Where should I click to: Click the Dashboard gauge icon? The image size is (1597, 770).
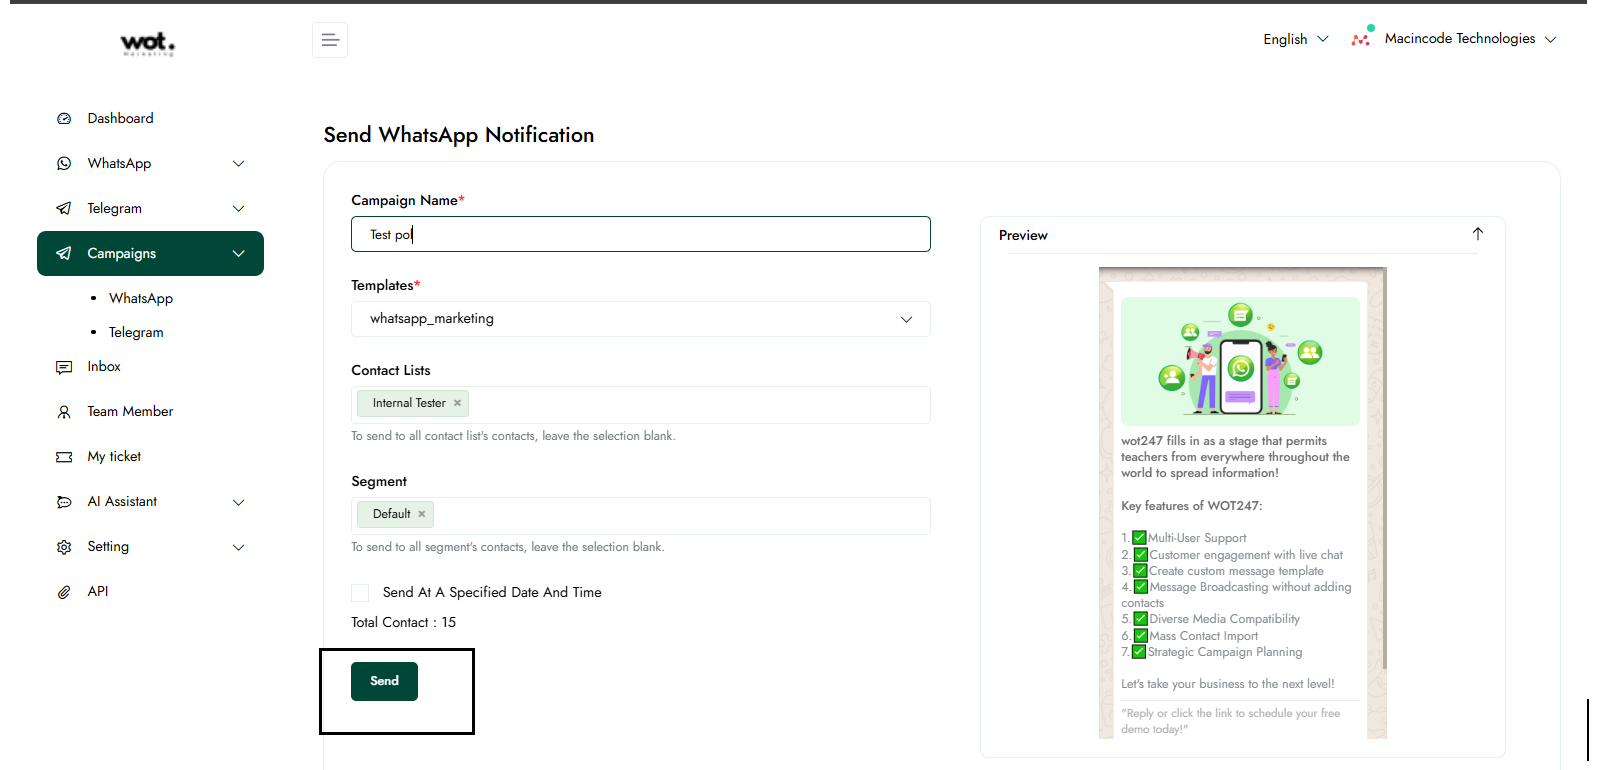tap(64, 118)
